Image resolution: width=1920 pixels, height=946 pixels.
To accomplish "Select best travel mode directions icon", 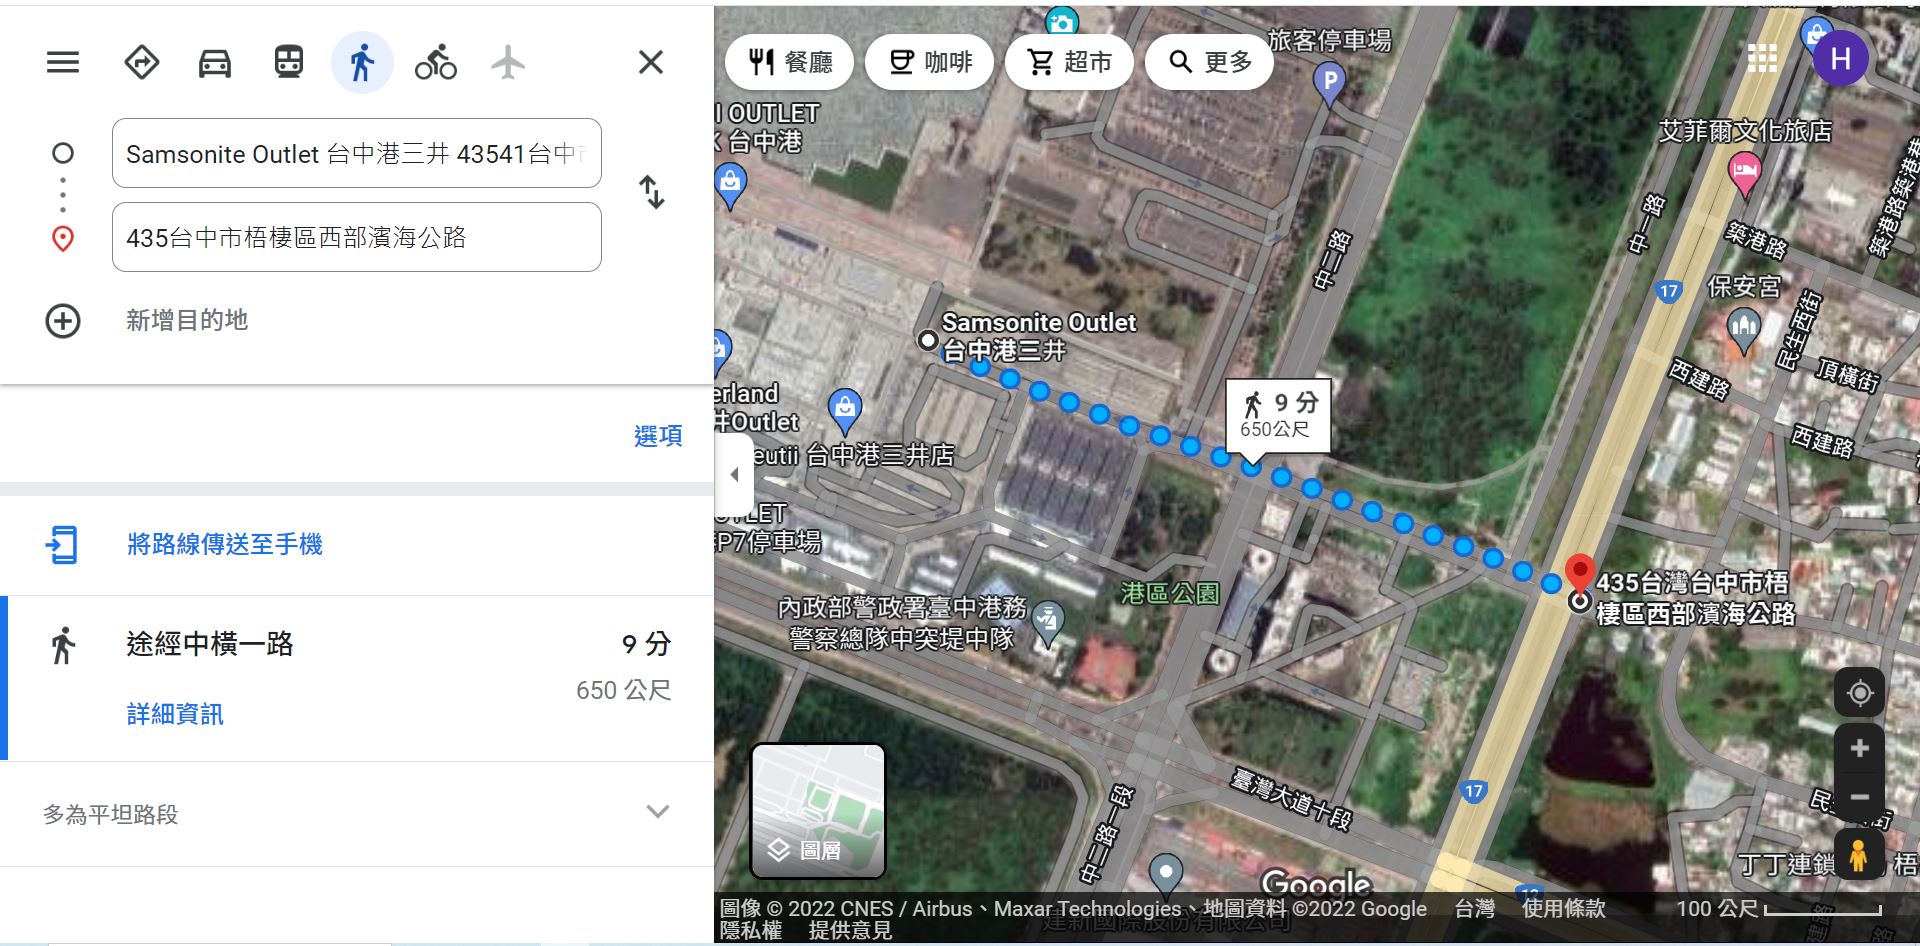I will pos(141,63).
